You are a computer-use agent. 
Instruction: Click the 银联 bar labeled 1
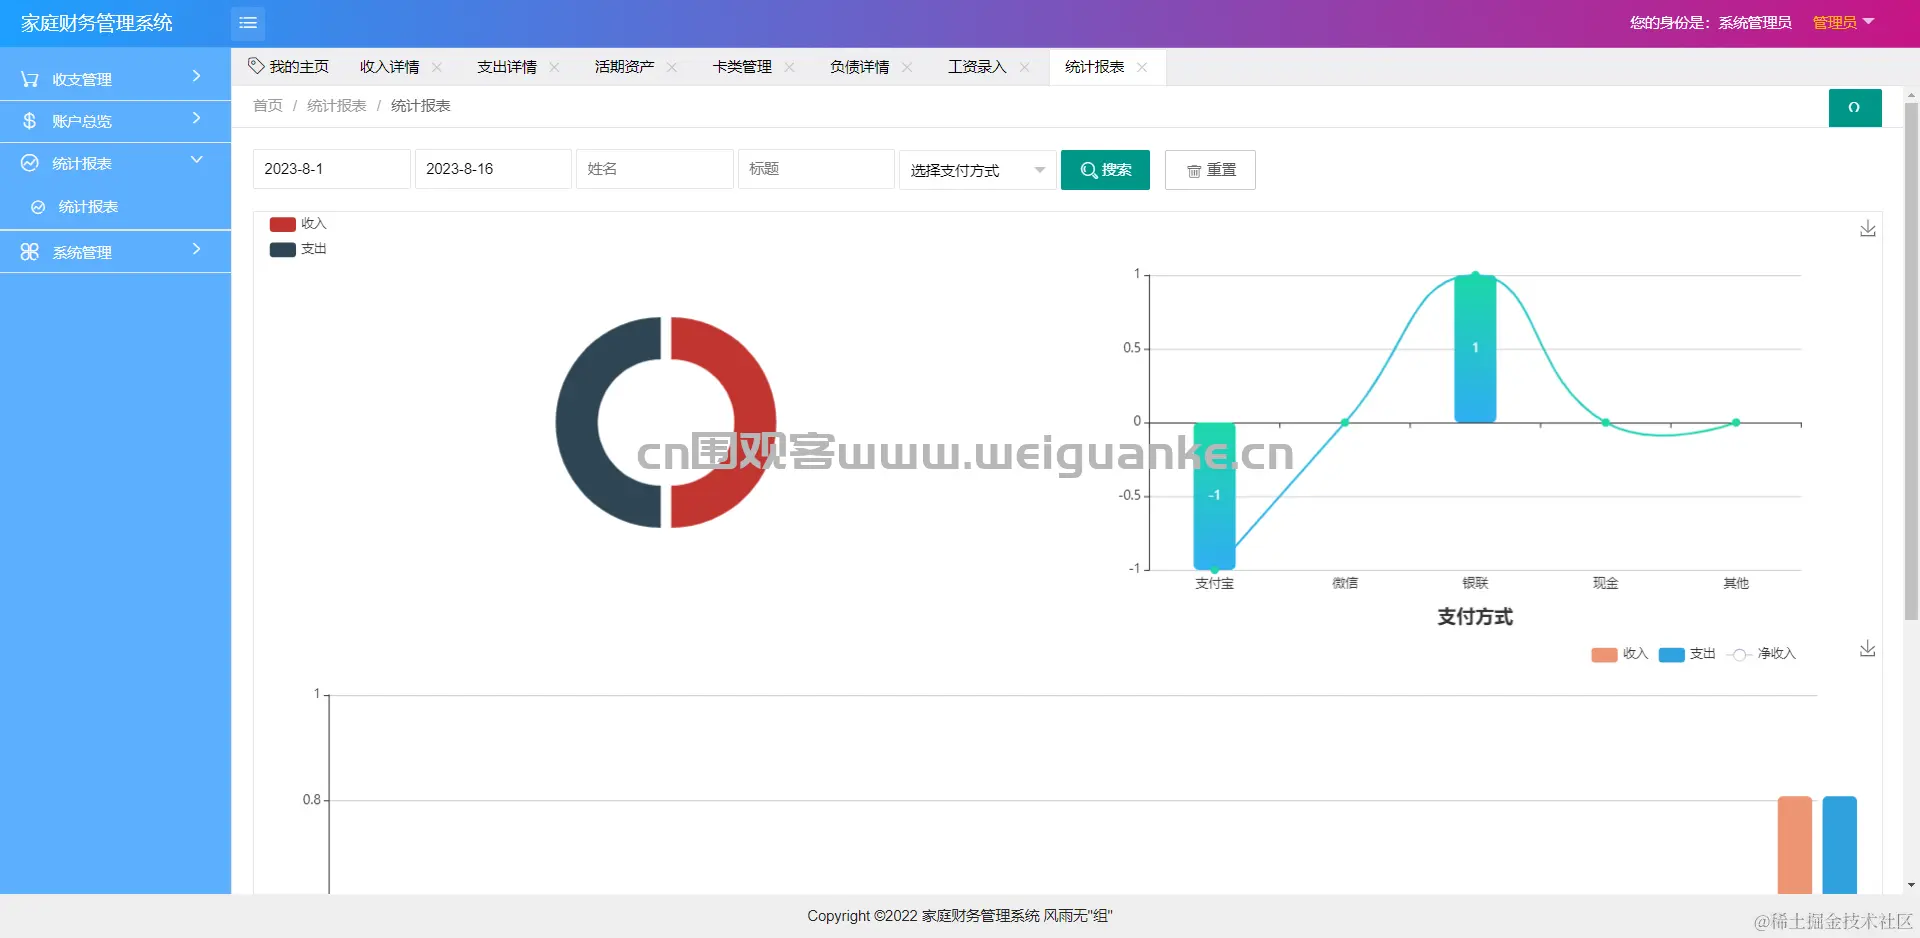point(1475,348)
